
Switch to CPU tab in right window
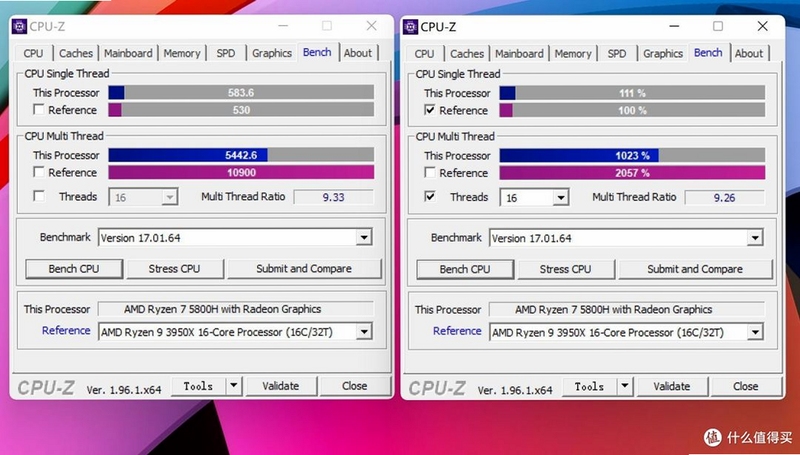point(424,54)
